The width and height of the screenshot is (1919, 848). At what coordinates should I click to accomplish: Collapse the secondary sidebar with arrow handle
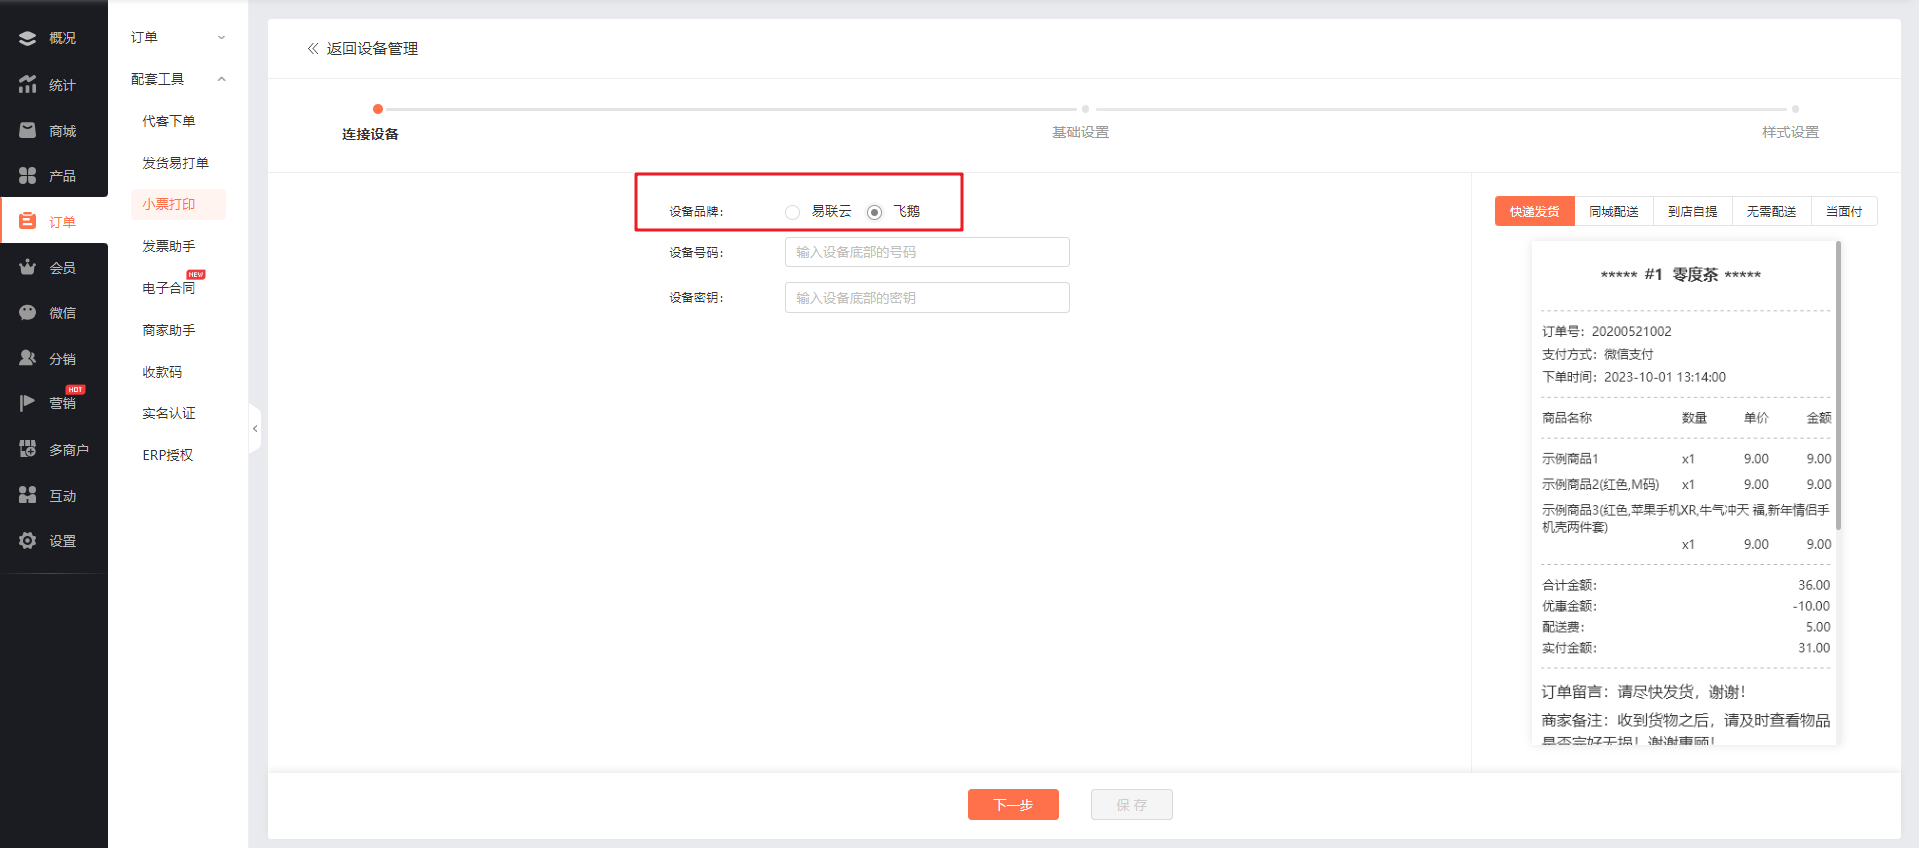coord(255,429)
